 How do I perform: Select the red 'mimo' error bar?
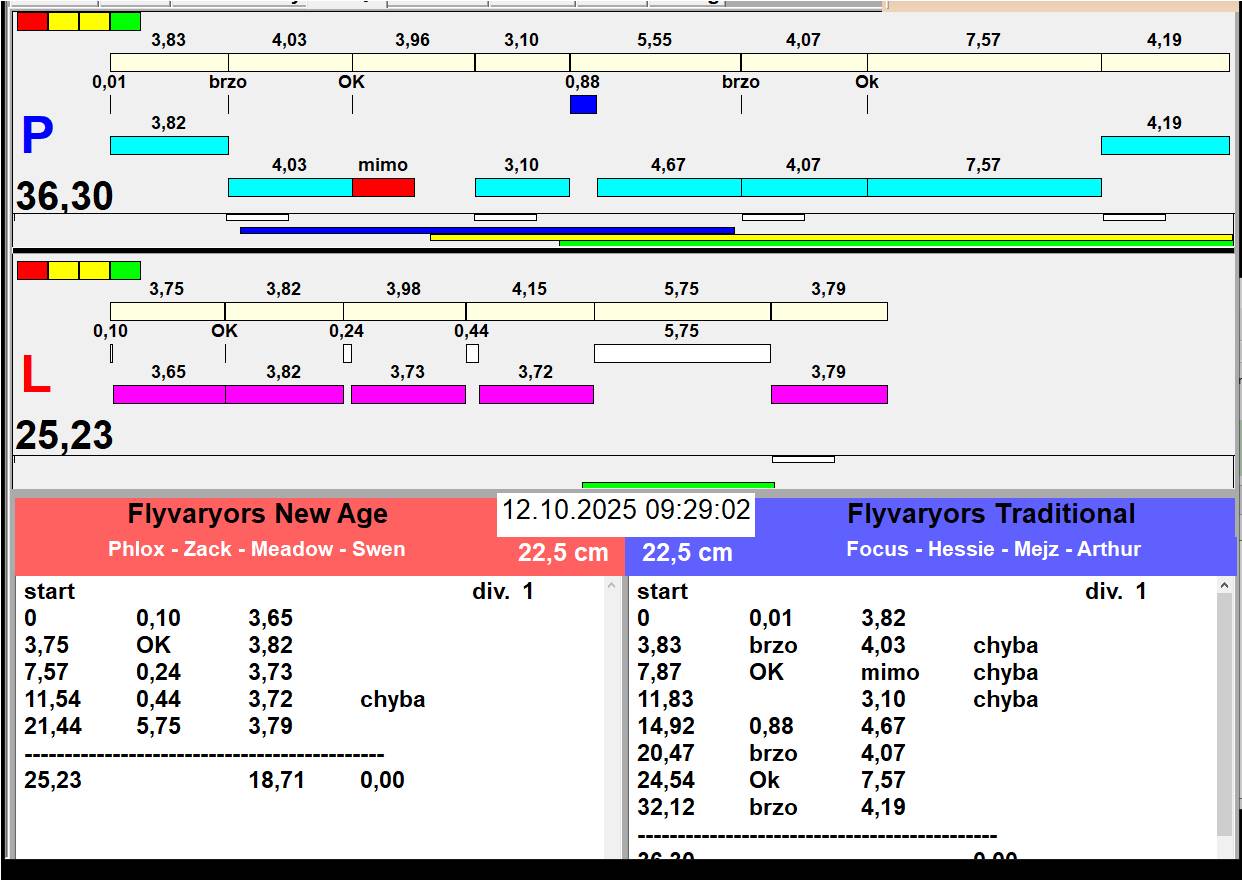tap(383, 187)
